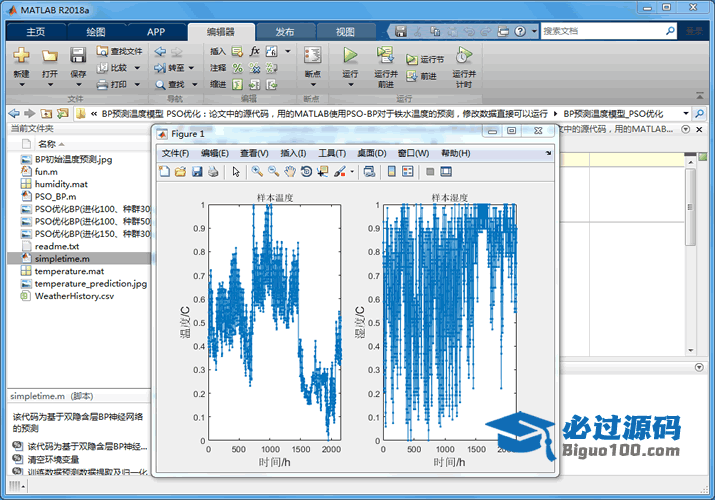
Task: Click Insert Colorbar icon in Figure toolbar
Action: [391, 172]
